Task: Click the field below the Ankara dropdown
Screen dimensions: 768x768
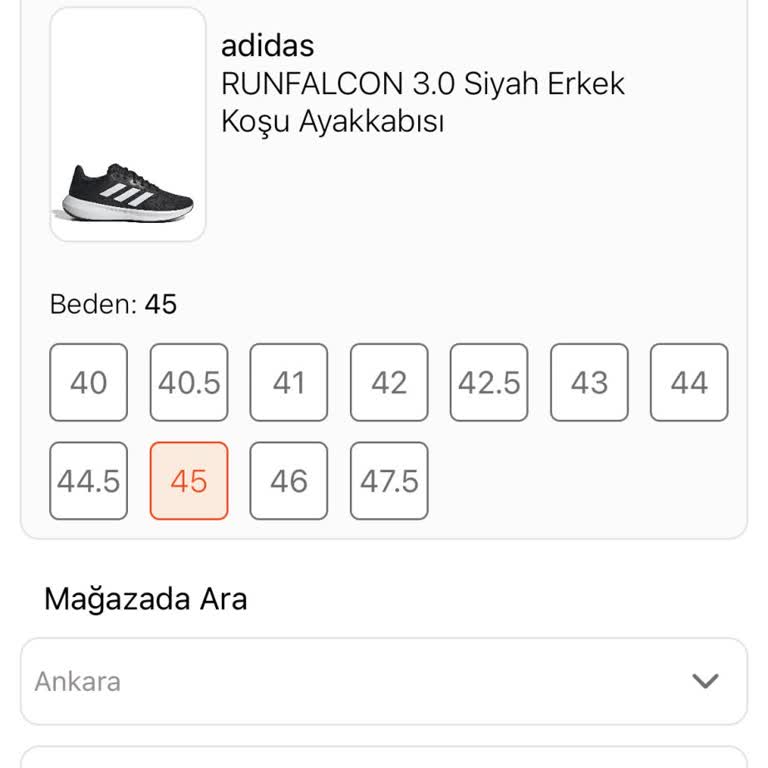Action: pos(383,757)
